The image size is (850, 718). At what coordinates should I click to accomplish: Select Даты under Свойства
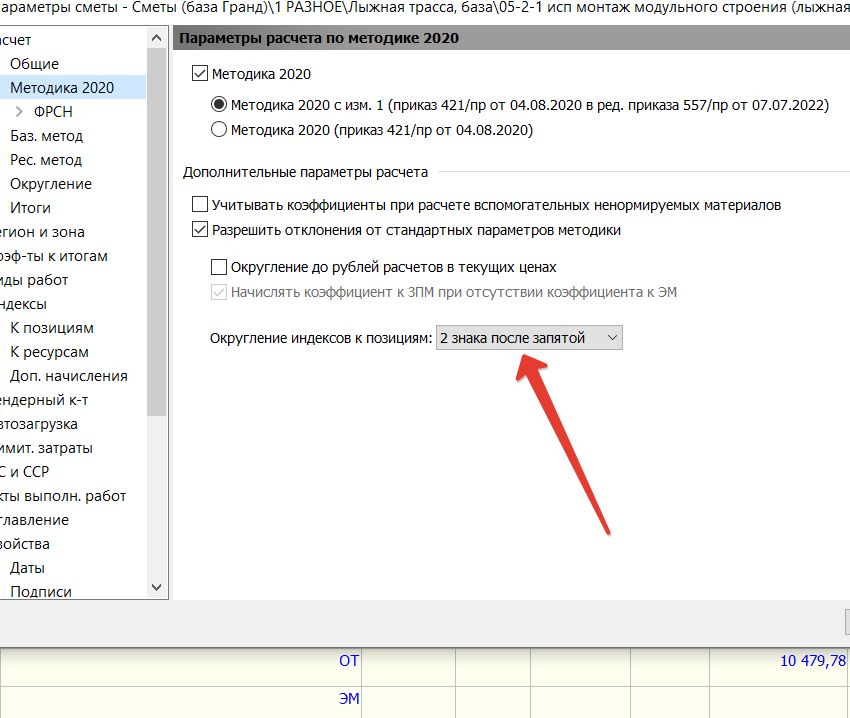pyautogui.click(x=27, y=568)
